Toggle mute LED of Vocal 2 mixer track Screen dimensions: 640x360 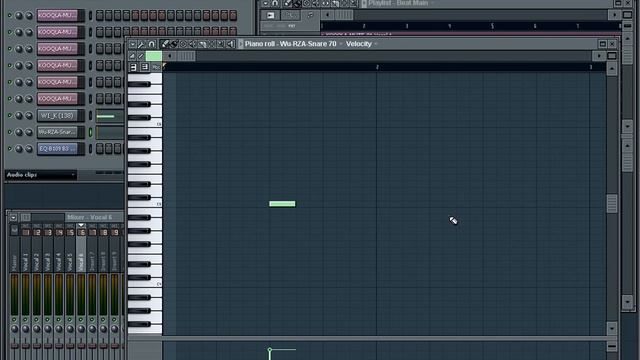pyautogui.click(x=37, y=319)
